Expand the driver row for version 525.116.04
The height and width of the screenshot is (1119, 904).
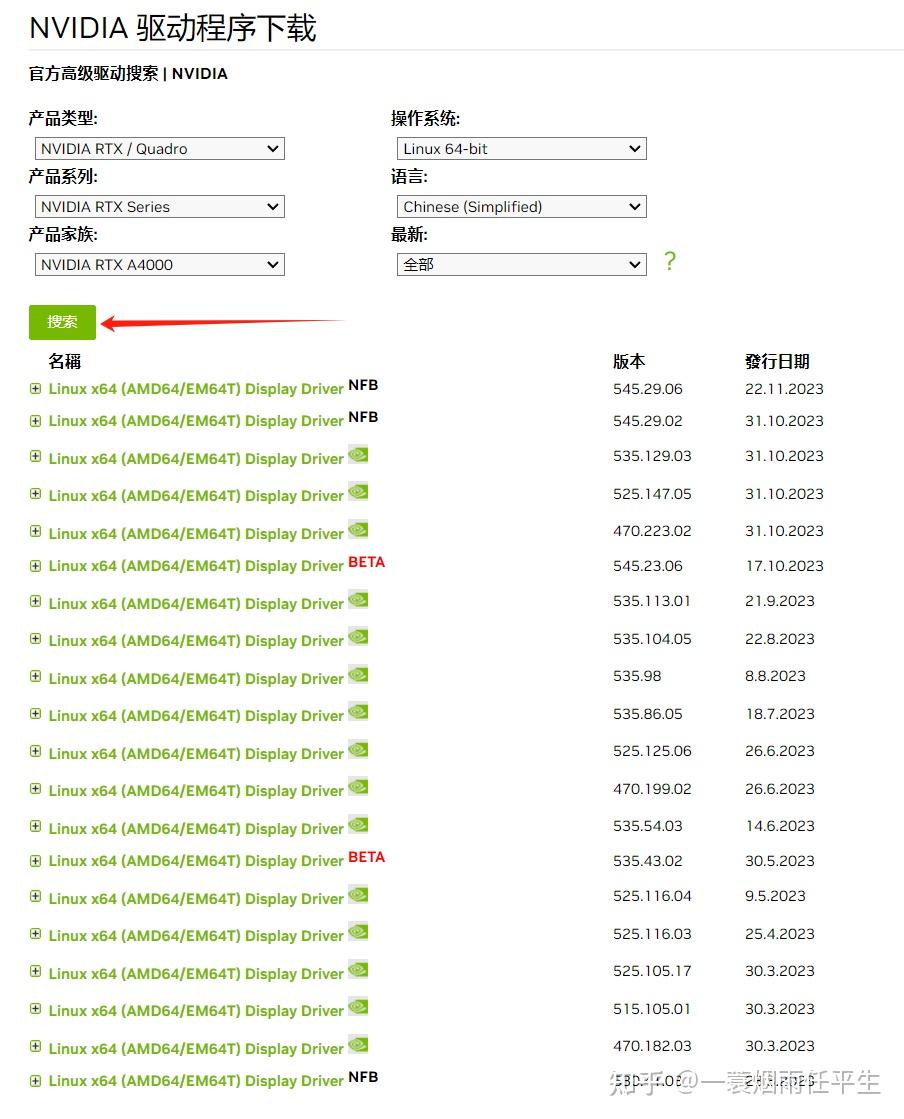[x=36, y=896]
